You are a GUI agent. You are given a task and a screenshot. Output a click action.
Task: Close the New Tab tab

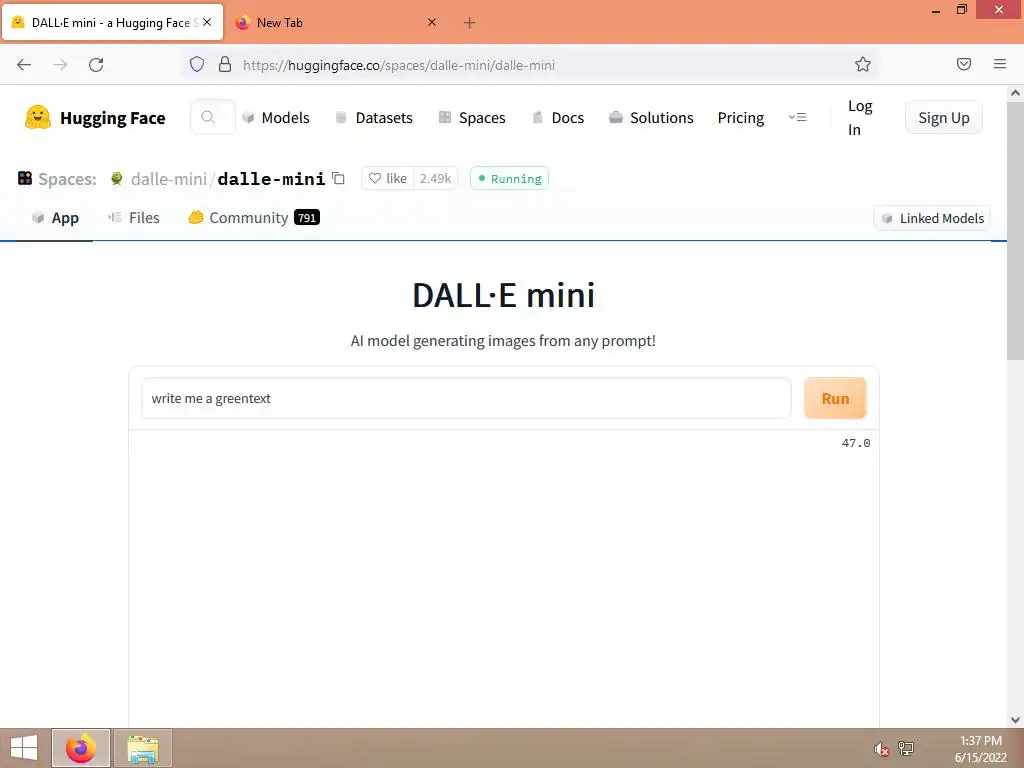pyautogui.click(x=432, y=22)
